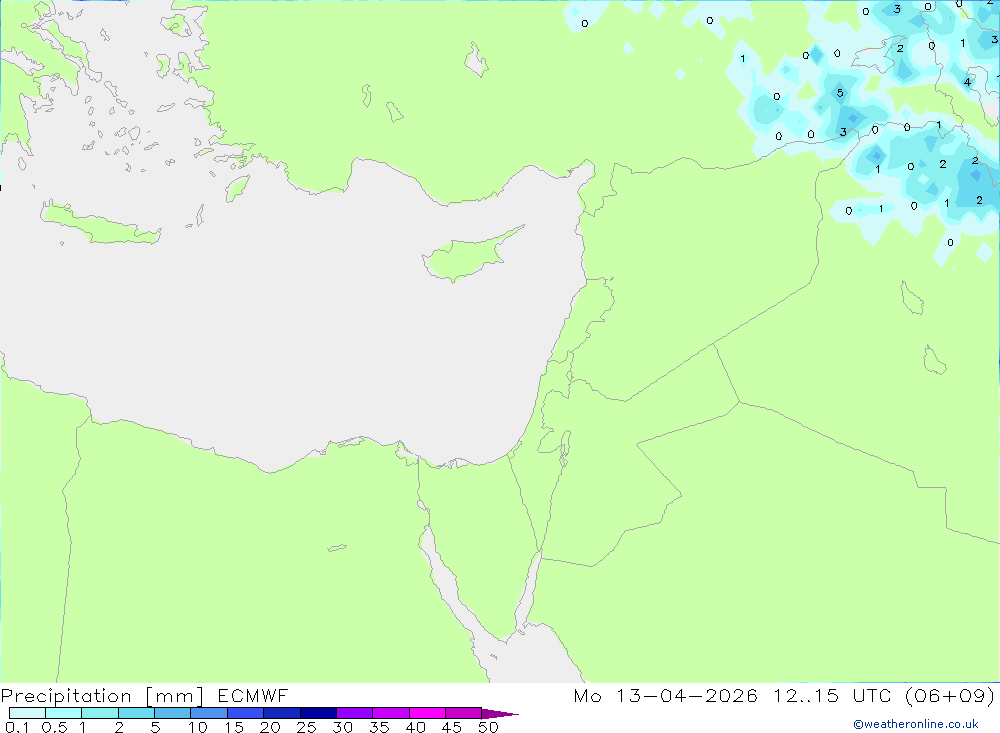Click the island of Crete on the map
This screenshot has width=1000, height=733.
pyautogui.click(x=99, y=224)
